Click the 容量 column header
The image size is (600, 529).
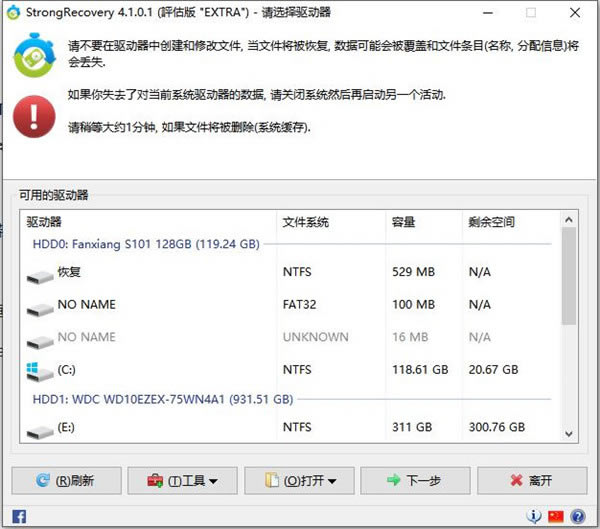[x=403, y=222]
